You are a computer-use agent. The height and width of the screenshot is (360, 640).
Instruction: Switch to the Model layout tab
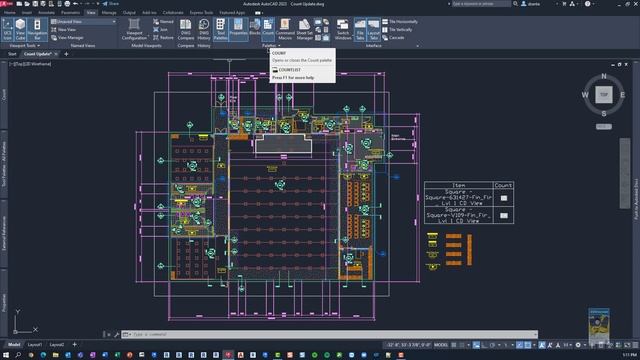[x=14, y=344]
